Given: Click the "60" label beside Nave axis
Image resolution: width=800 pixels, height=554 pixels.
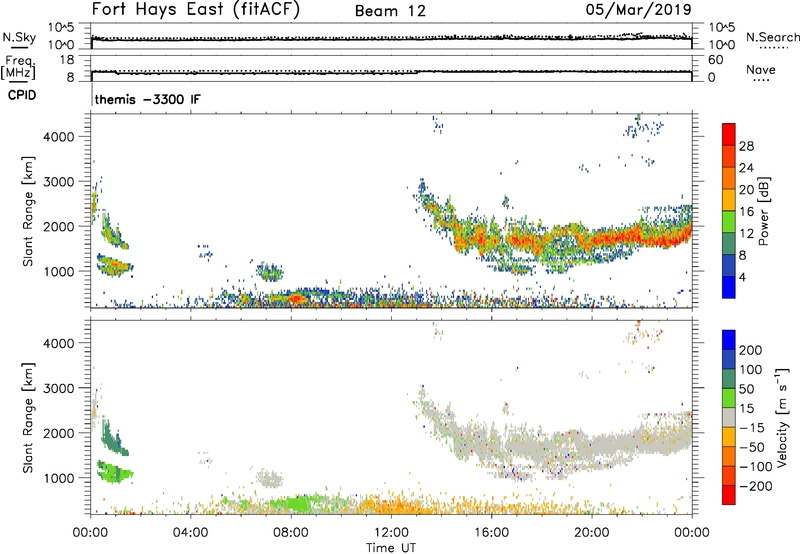Looking at the screenshot, I should pos(715,60).
